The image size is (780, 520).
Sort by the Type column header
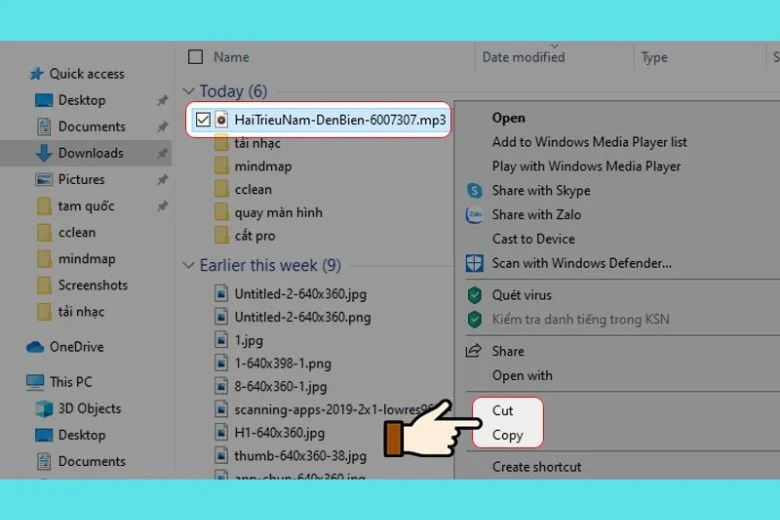click(x=655, y=58)
